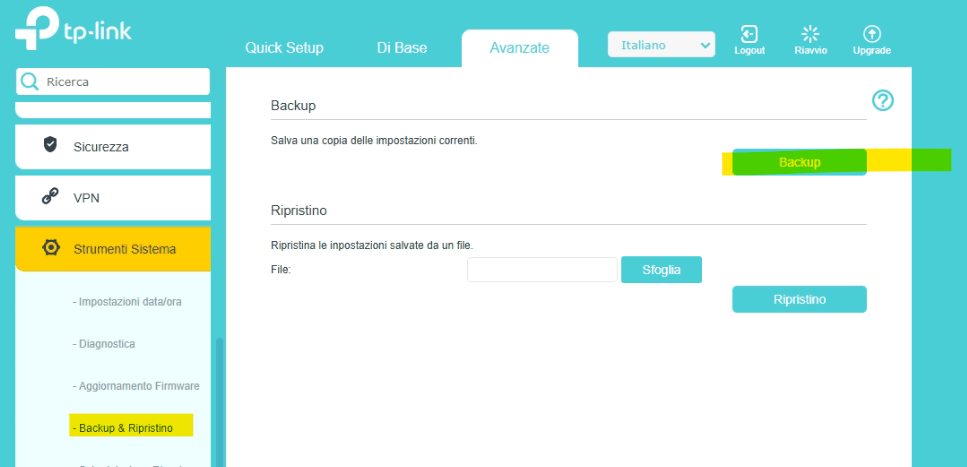Click the Strumenti Sistema gear icon
The image size is (967, 467).
click(x=50, y=248)
